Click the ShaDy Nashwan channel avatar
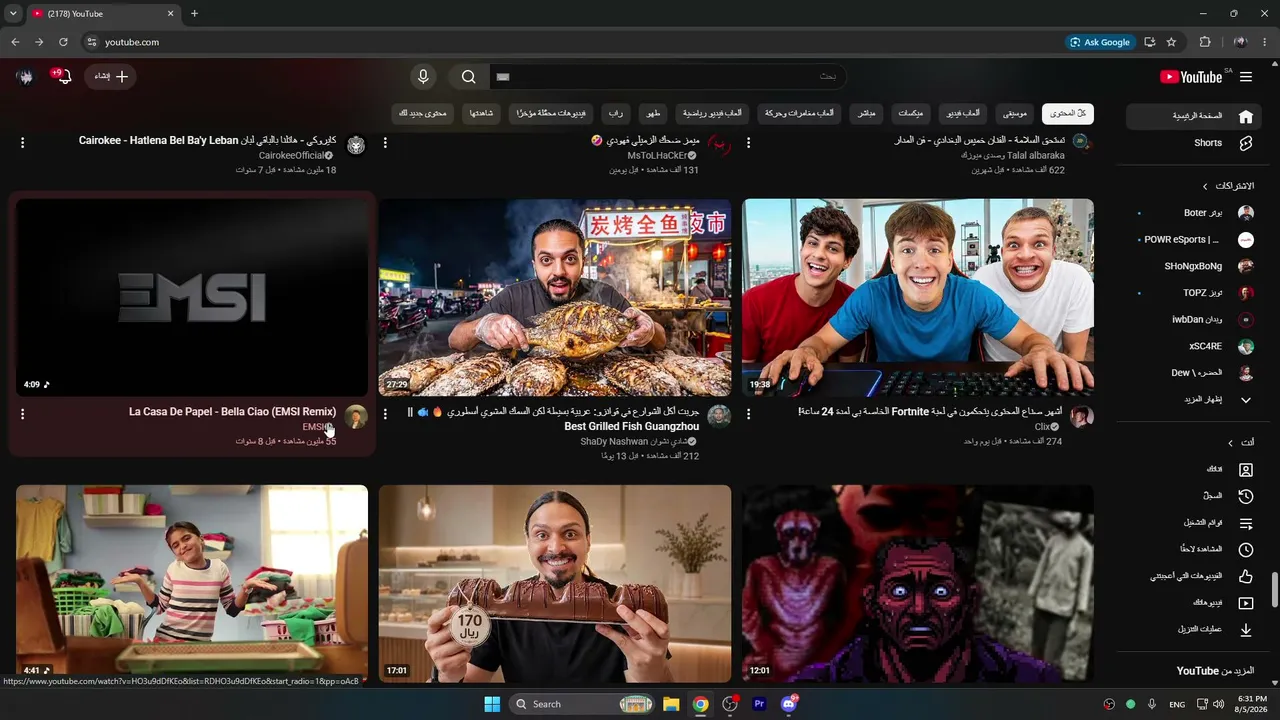Image resolution: width=1280 pixels, height=720 pixels. (x=719, y=417)
